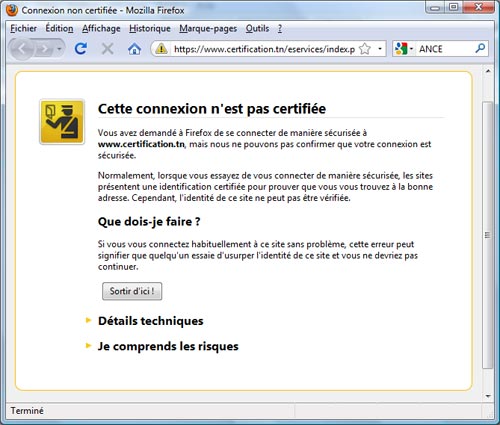Go to the Home page icon

tap(134, 49)
